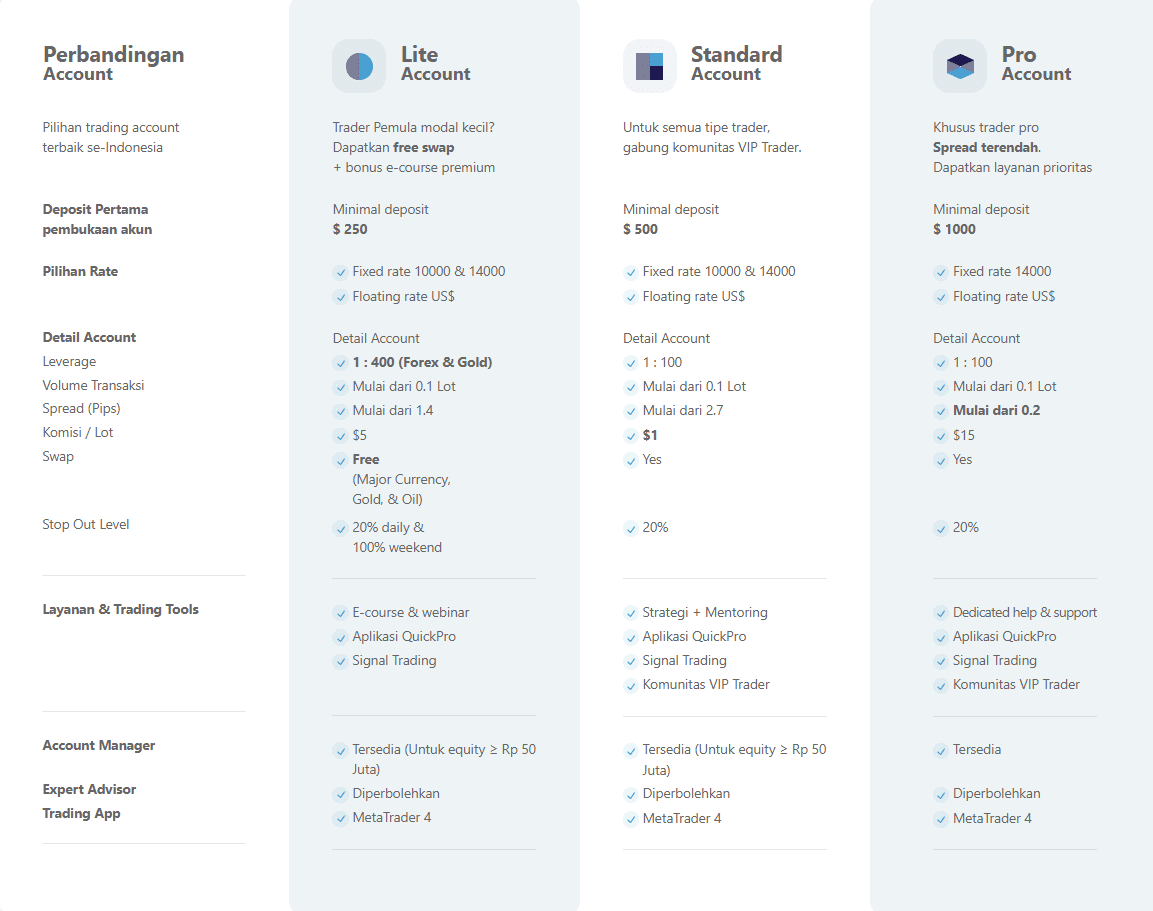Click 'Layanan & Trading Tools' row label
Screen dimensions: 1153x911
(x=121, y=610)
